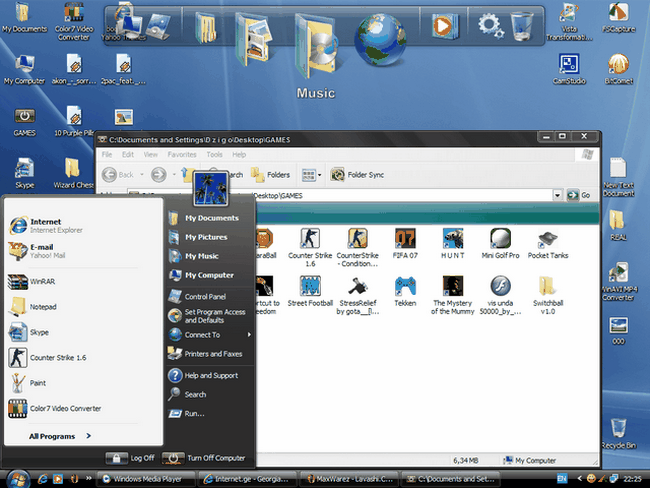
Task: Switch to Internet.ge taskbar window
Action: (x=247, y=479)
